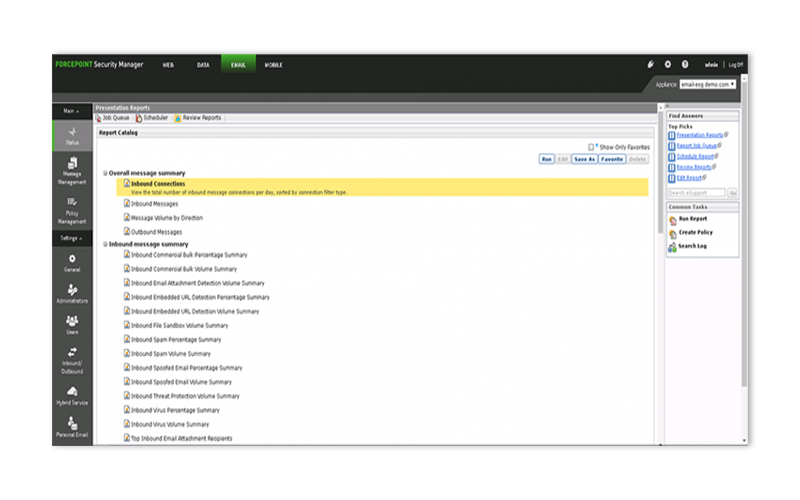Image resolution: width=800 pixels, height=500 pixels.
Task: Select Inbound Spoofed Email Percentage Summary
Action: (x=186, y=368)
